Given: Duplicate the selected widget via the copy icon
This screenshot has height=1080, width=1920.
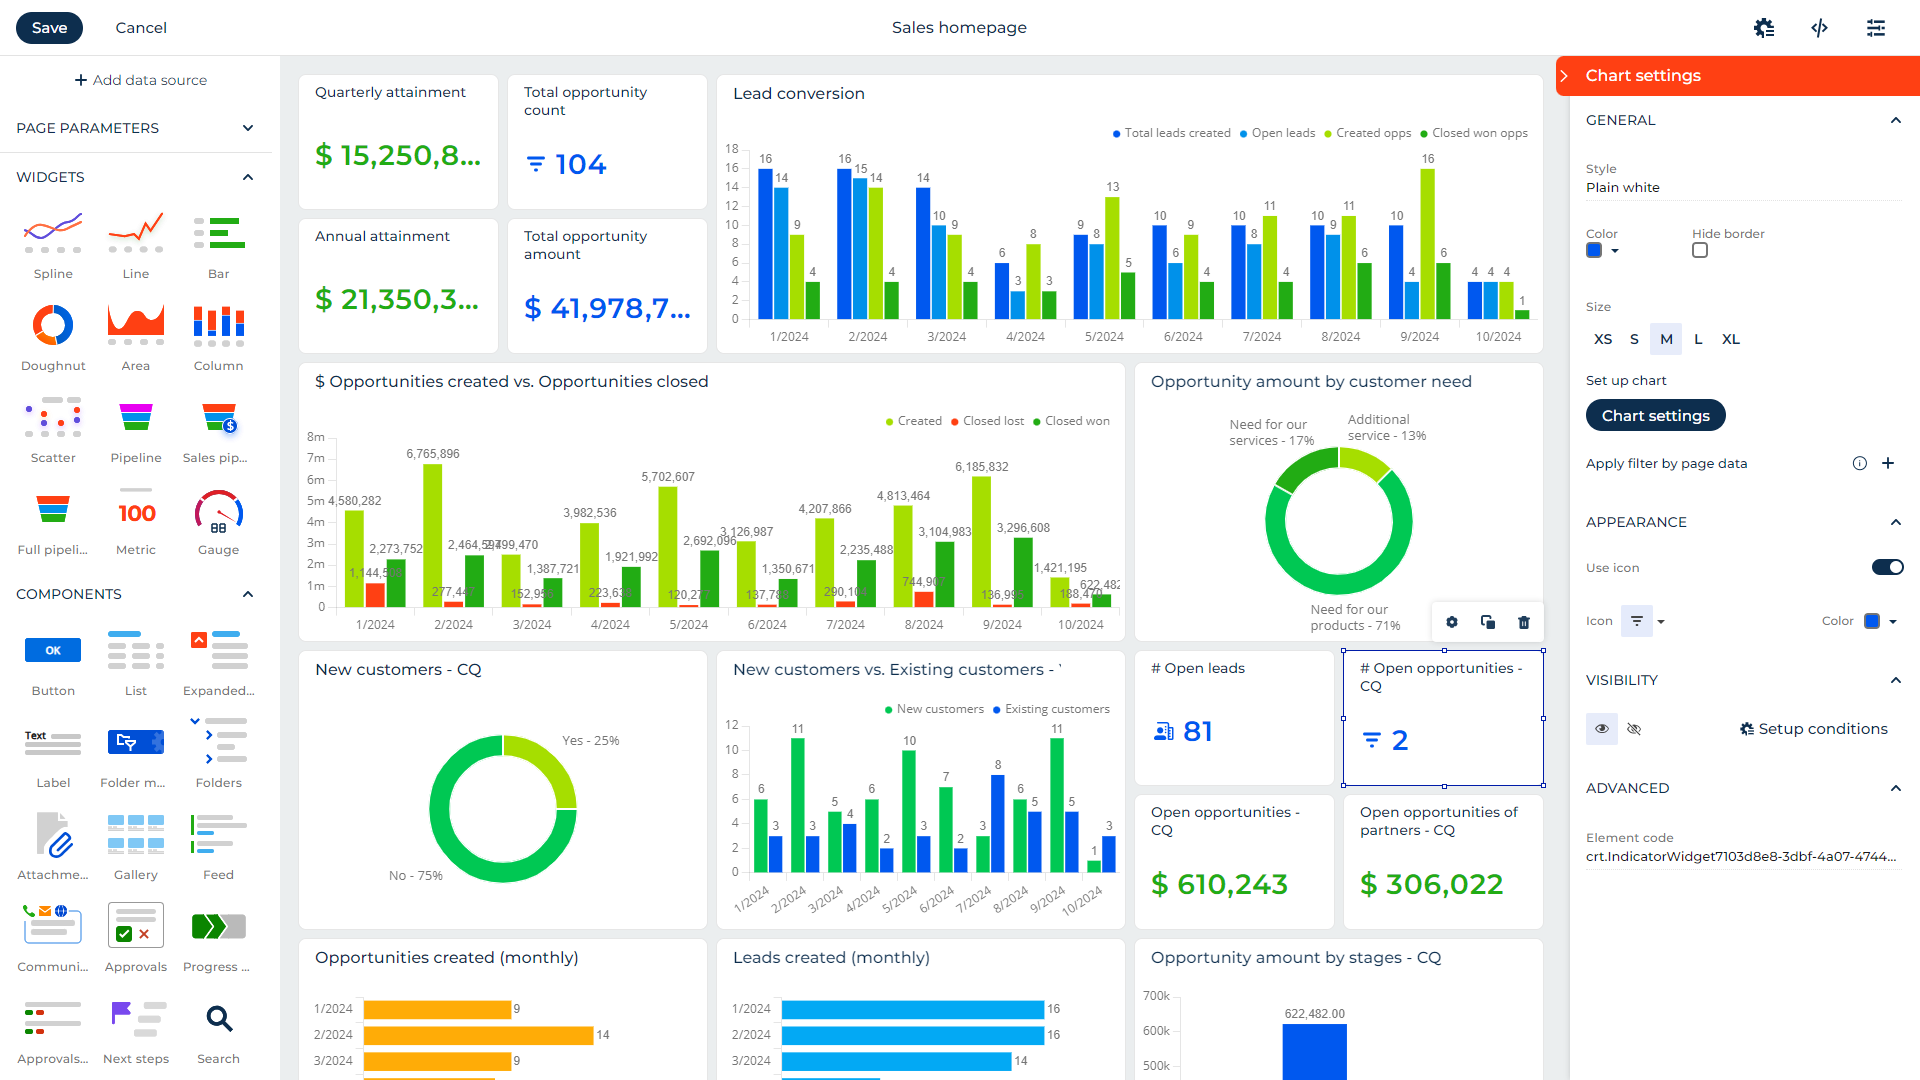Looking at the screenshot, I should click(x=1488, y=621).
